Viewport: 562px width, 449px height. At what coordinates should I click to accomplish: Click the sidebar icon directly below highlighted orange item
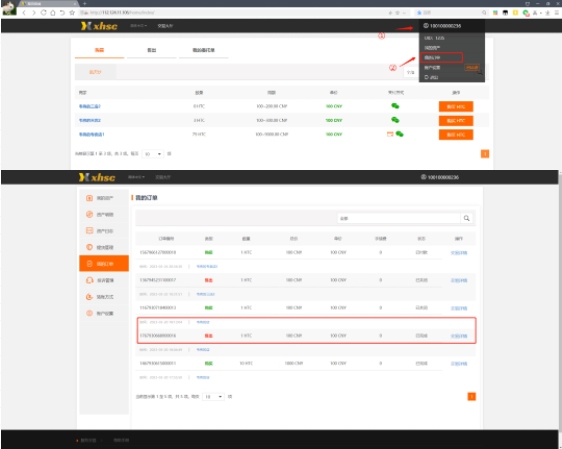tap(89, 280)
